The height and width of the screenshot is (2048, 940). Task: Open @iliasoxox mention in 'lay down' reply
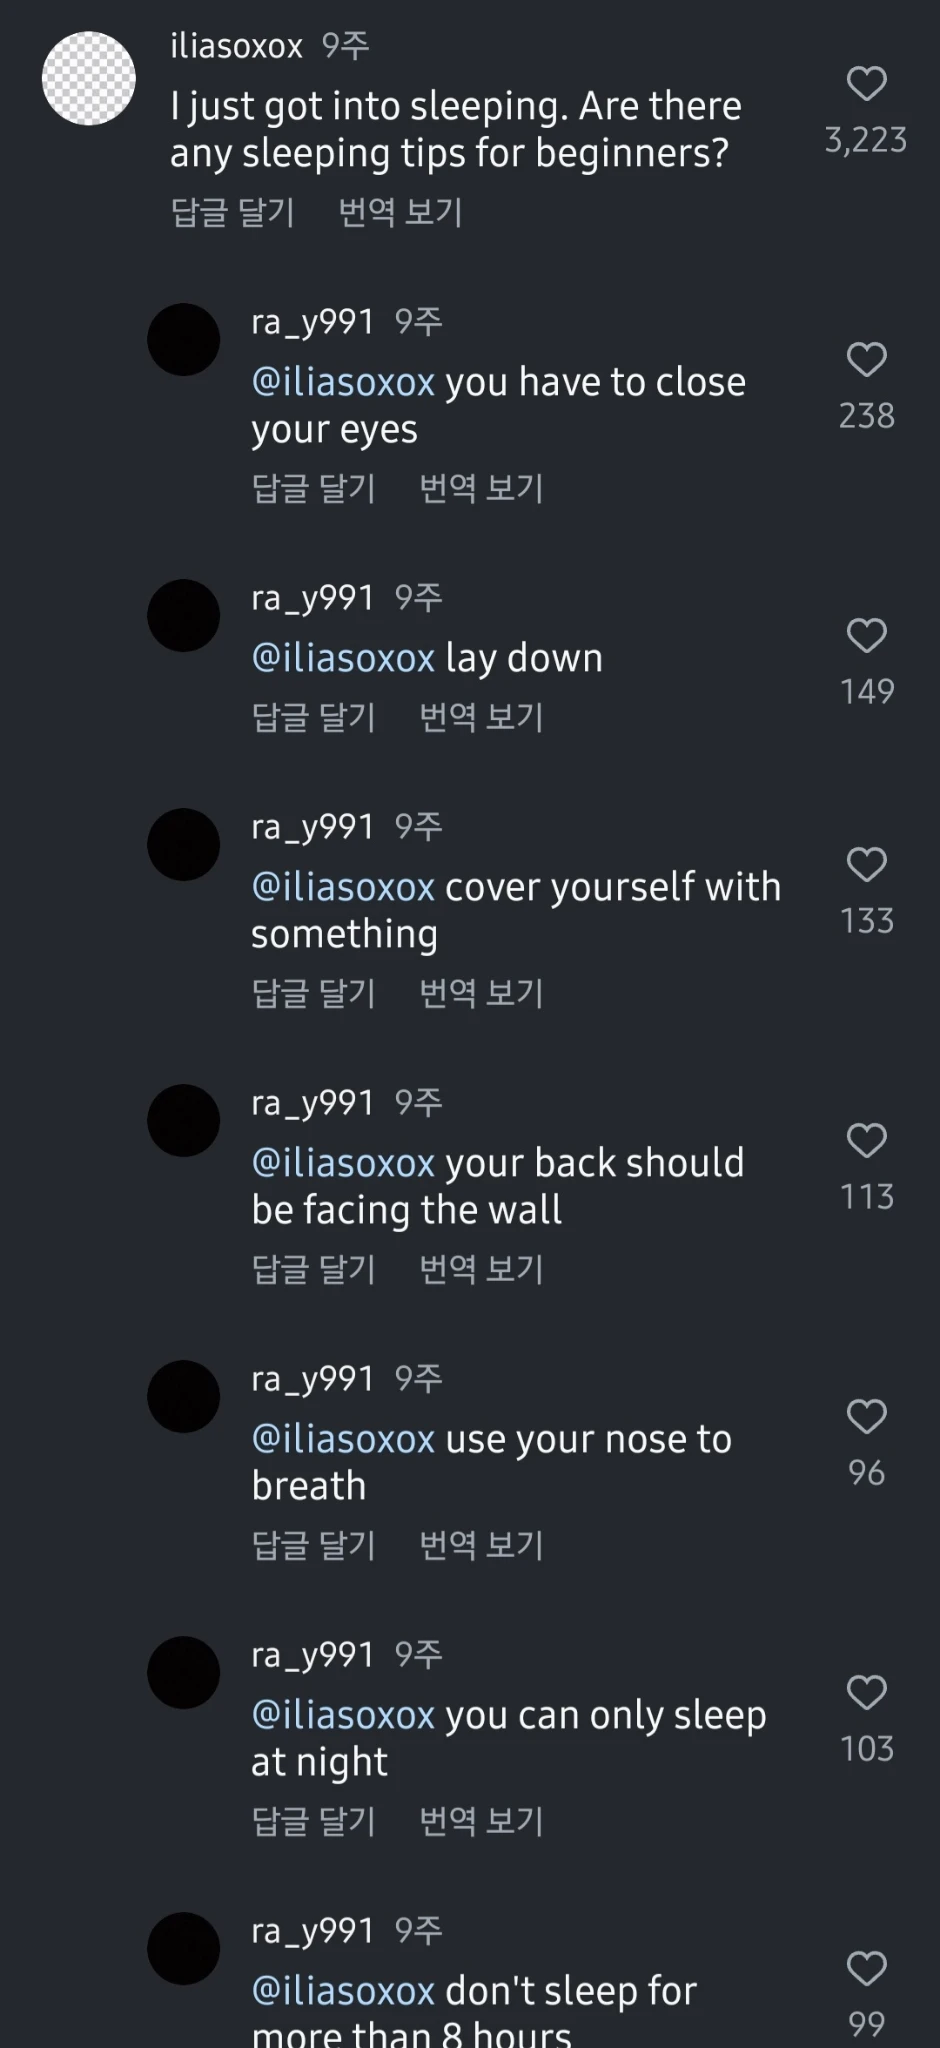coord(343,658)
